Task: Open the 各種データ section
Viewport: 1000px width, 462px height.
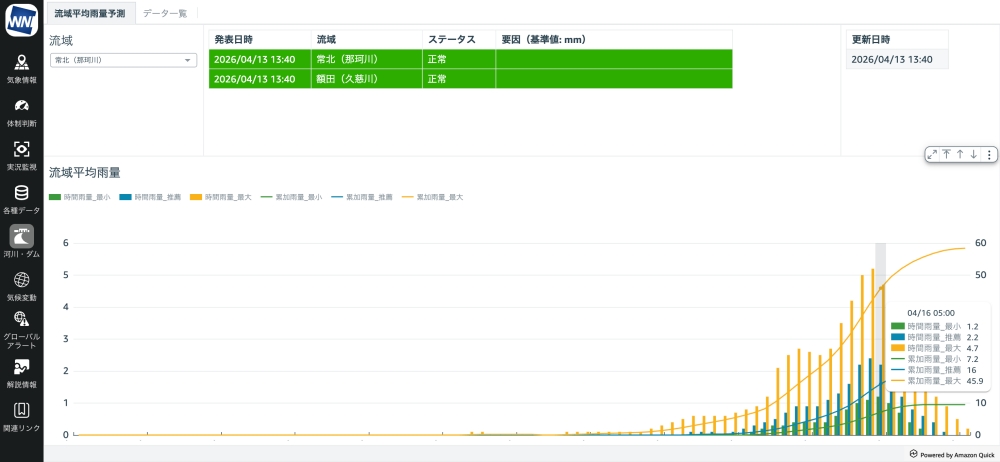Action: 21,198
